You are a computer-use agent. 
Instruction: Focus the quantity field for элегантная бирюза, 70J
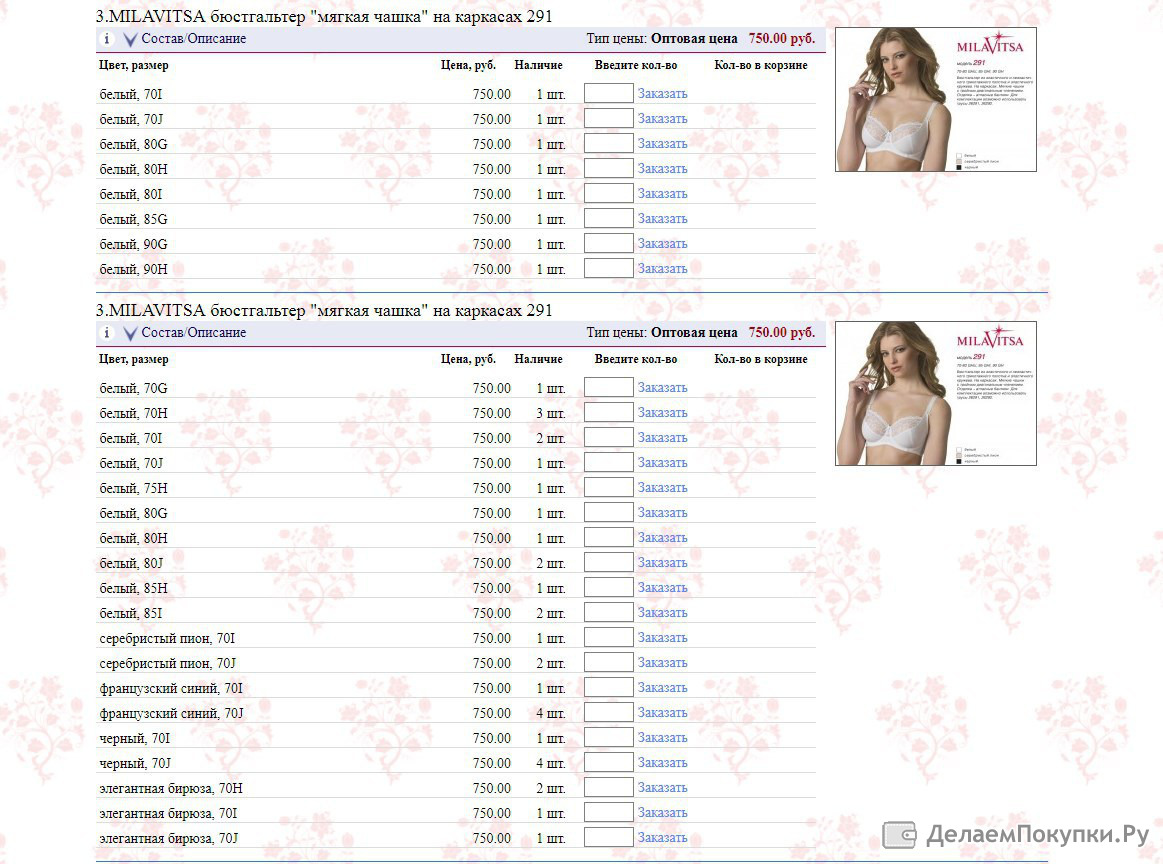pyautogui.click(x=608, y=837)
